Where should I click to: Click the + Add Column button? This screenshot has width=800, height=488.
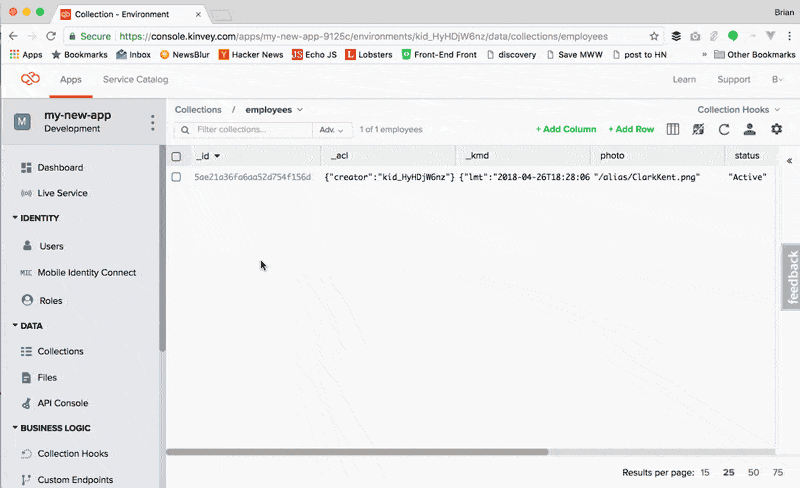pyautogui.click(x=566, y=129)
